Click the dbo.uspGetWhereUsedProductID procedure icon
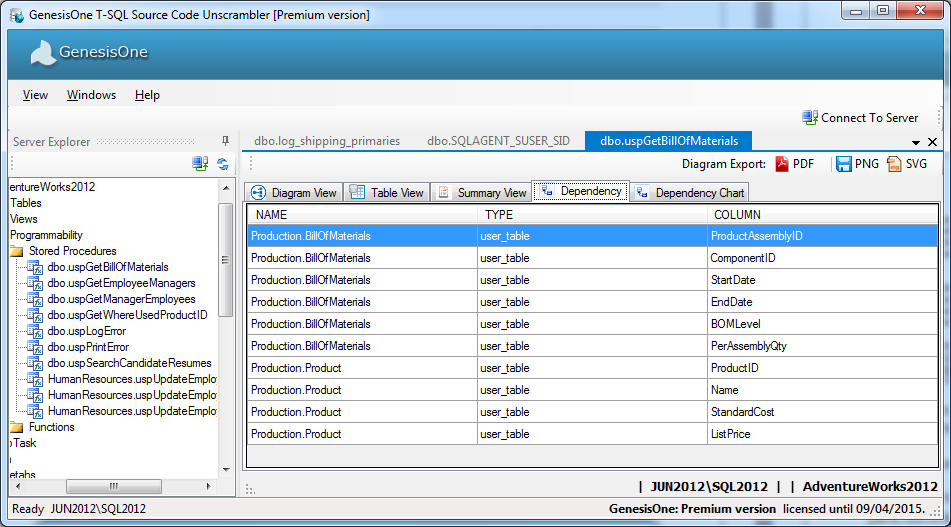This screenshot has width=951, height=527. click(x=35, y=315)
